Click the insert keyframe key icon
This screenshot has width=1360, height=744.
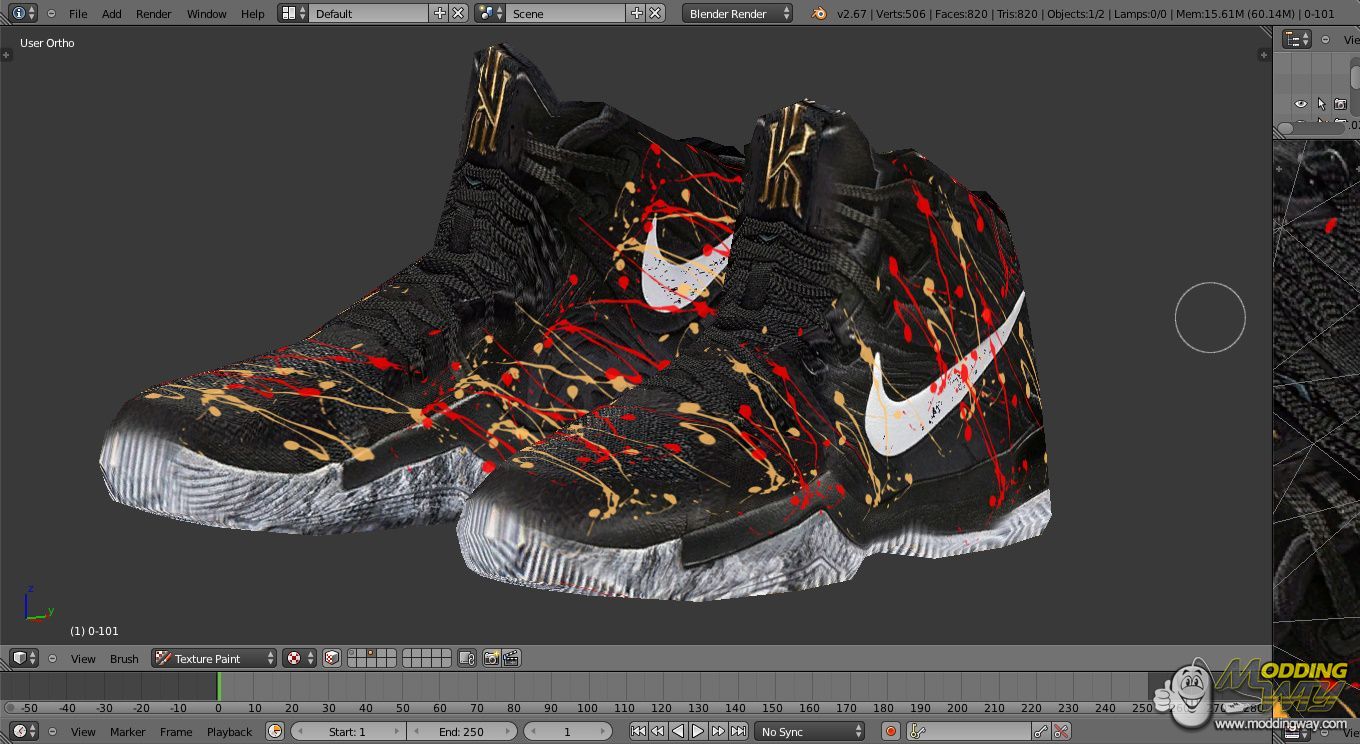click(1041, 732)
